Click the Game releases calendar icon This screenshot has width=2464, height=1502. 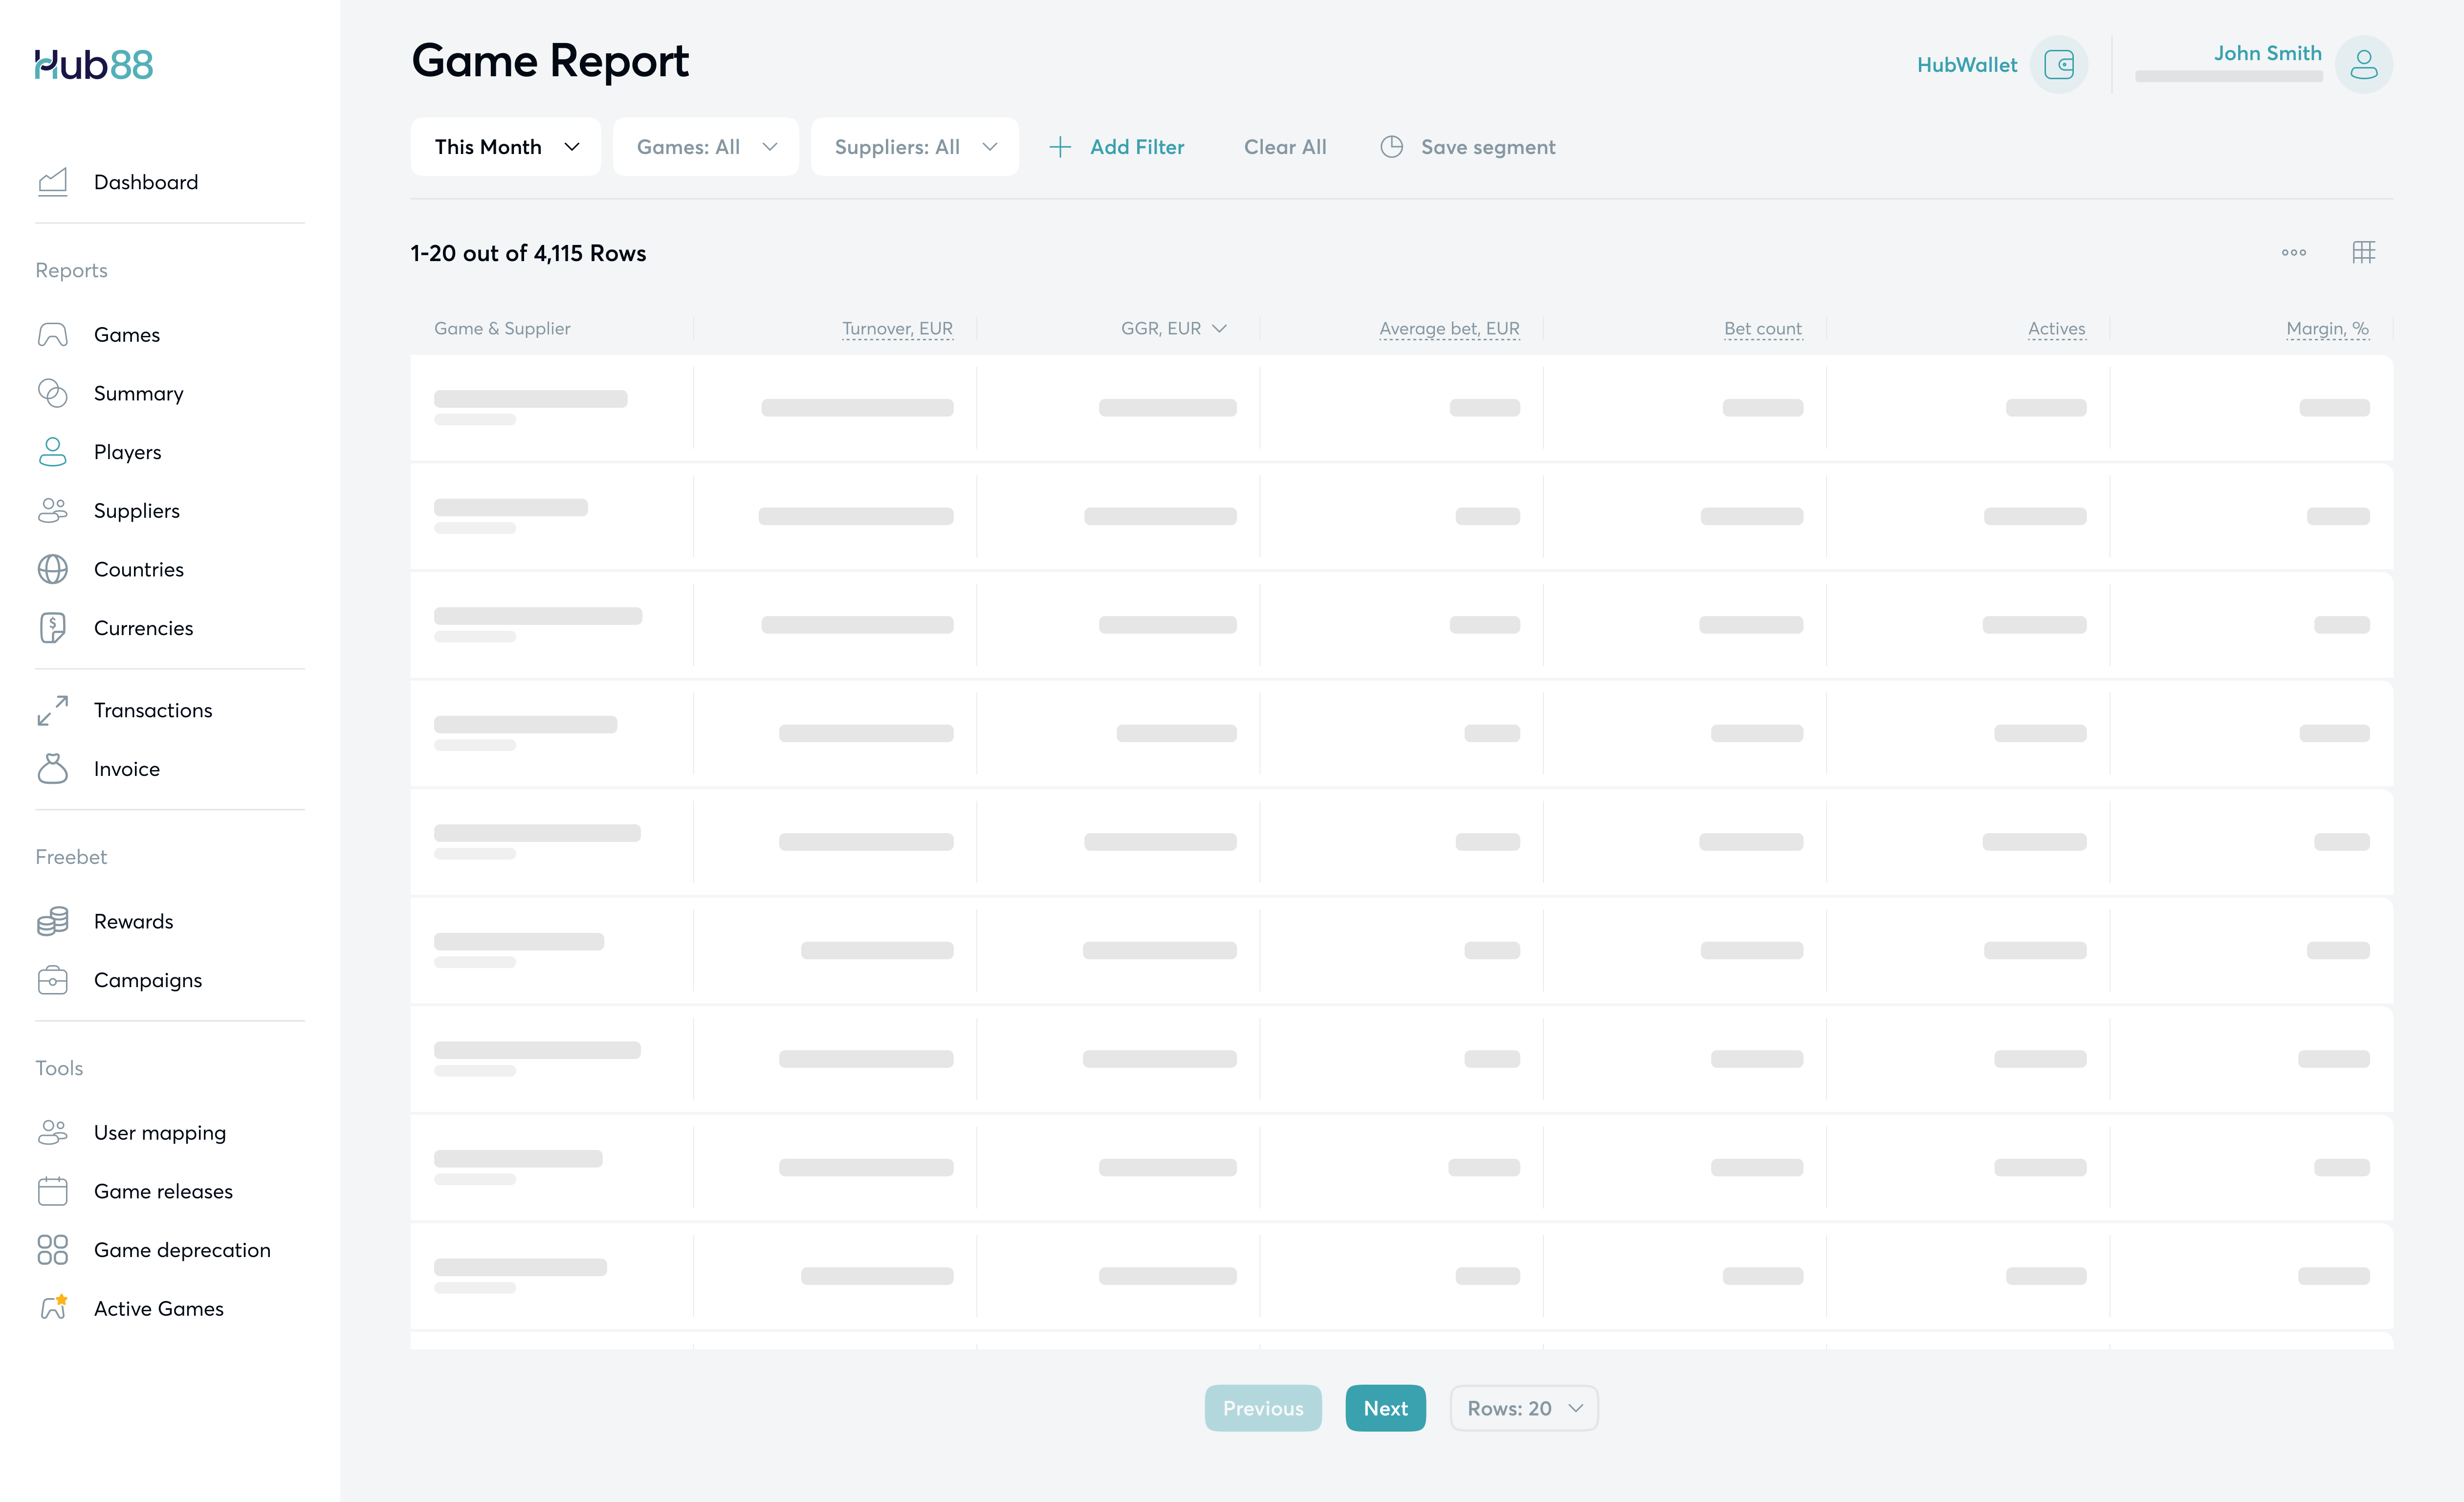point(52,1191)
